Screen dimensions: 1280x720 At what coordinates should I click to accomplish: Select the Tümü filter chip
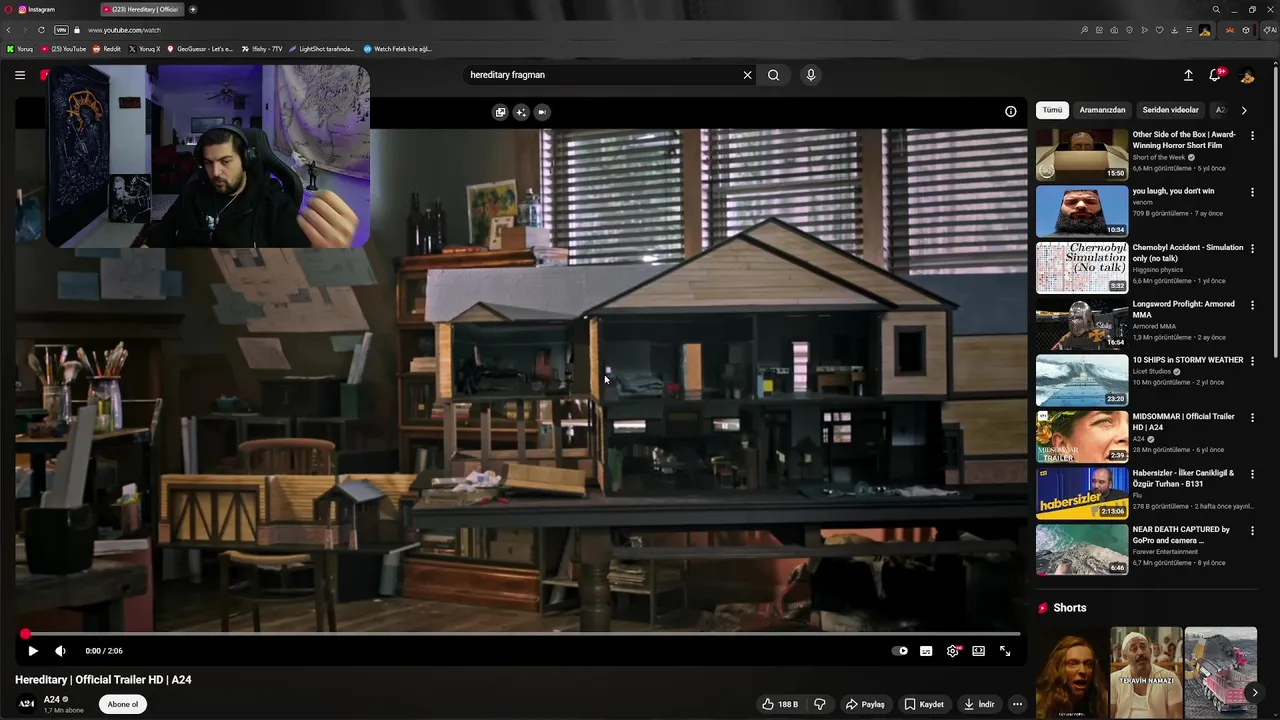point(1052,110)
